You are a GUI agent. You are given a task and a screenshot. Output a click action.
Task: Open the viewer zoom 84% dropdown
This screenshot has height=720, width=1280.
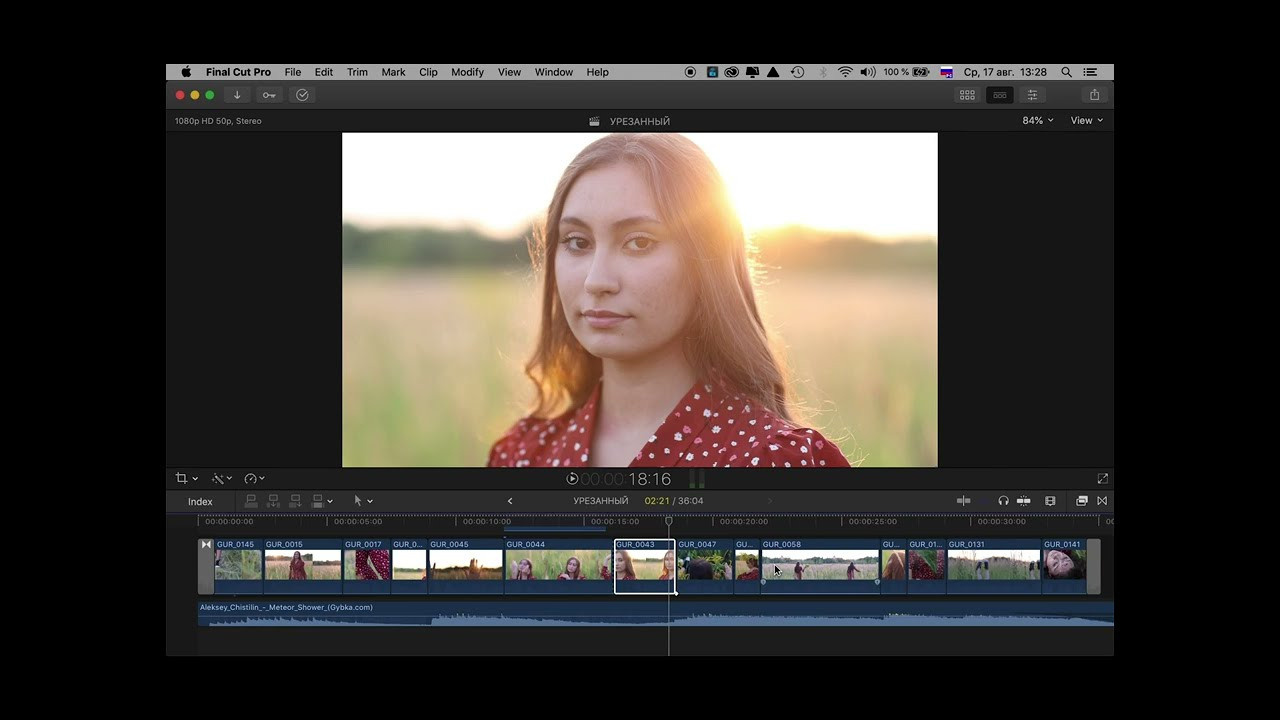1037,121
